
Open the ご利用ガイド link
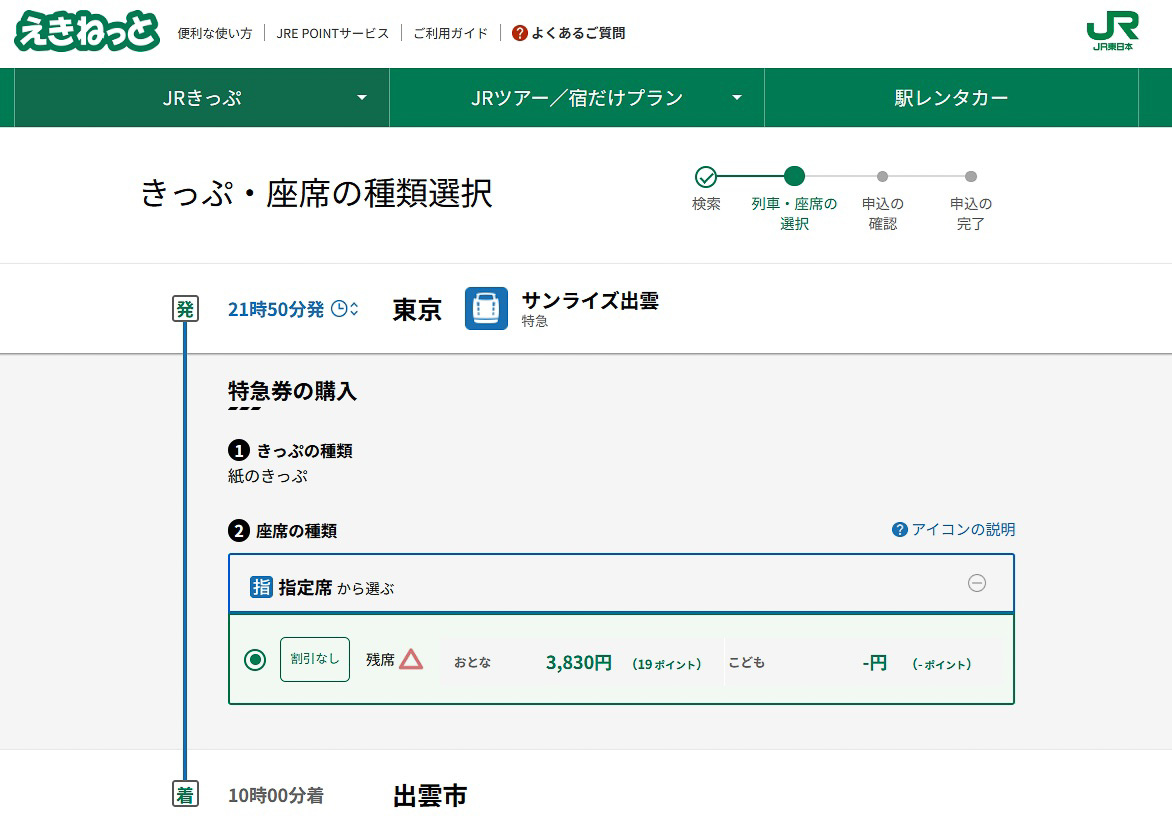(448, 31)
